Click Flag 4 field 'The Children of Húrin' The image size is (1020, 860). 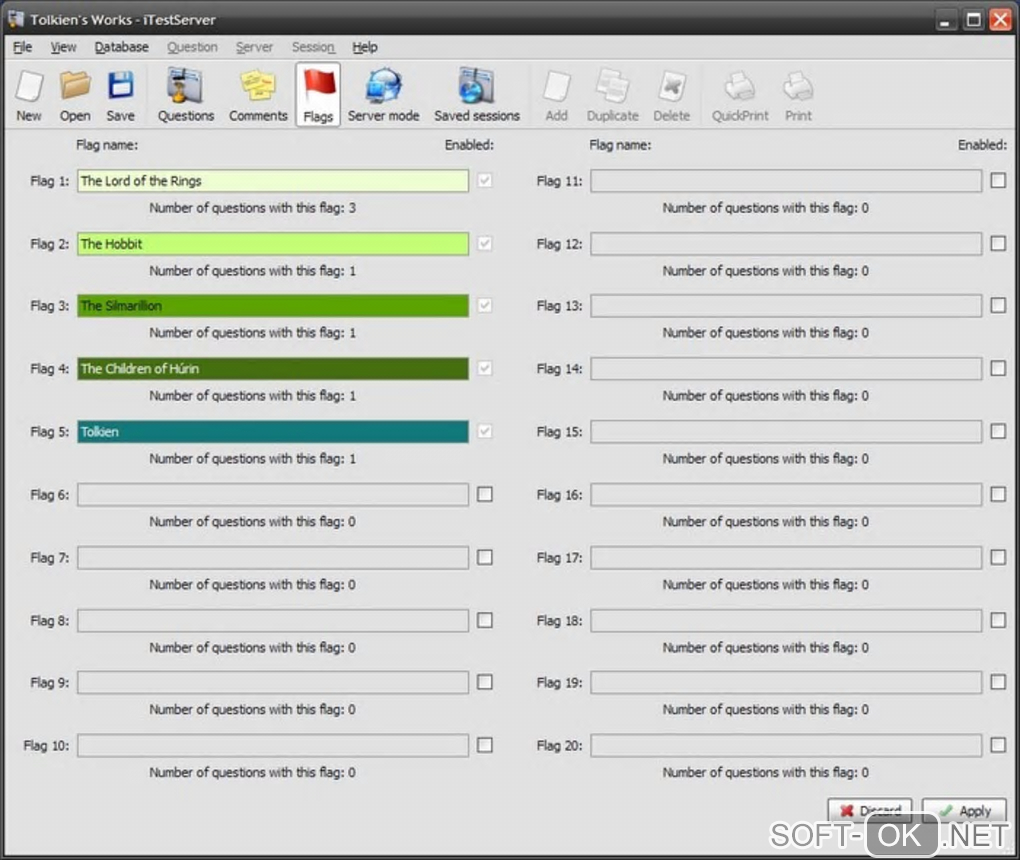[273, 369]
